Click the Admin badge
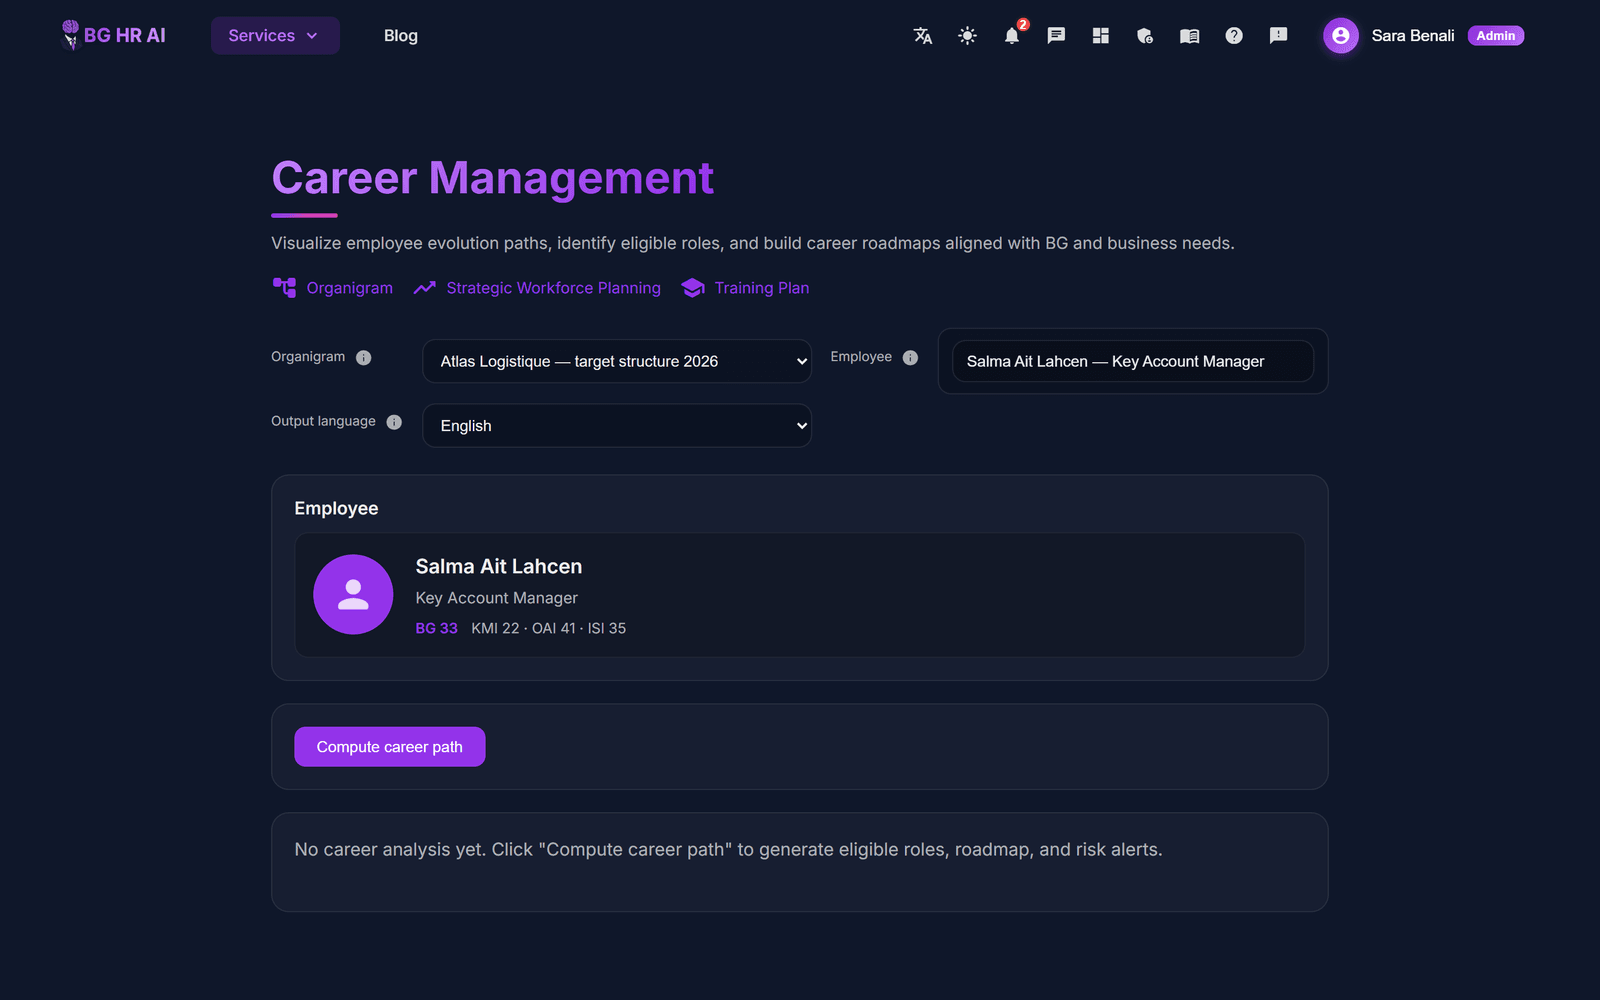Image resolution: width=1600 pixels, height=1000 pixels. click(x=1496, y=36)
